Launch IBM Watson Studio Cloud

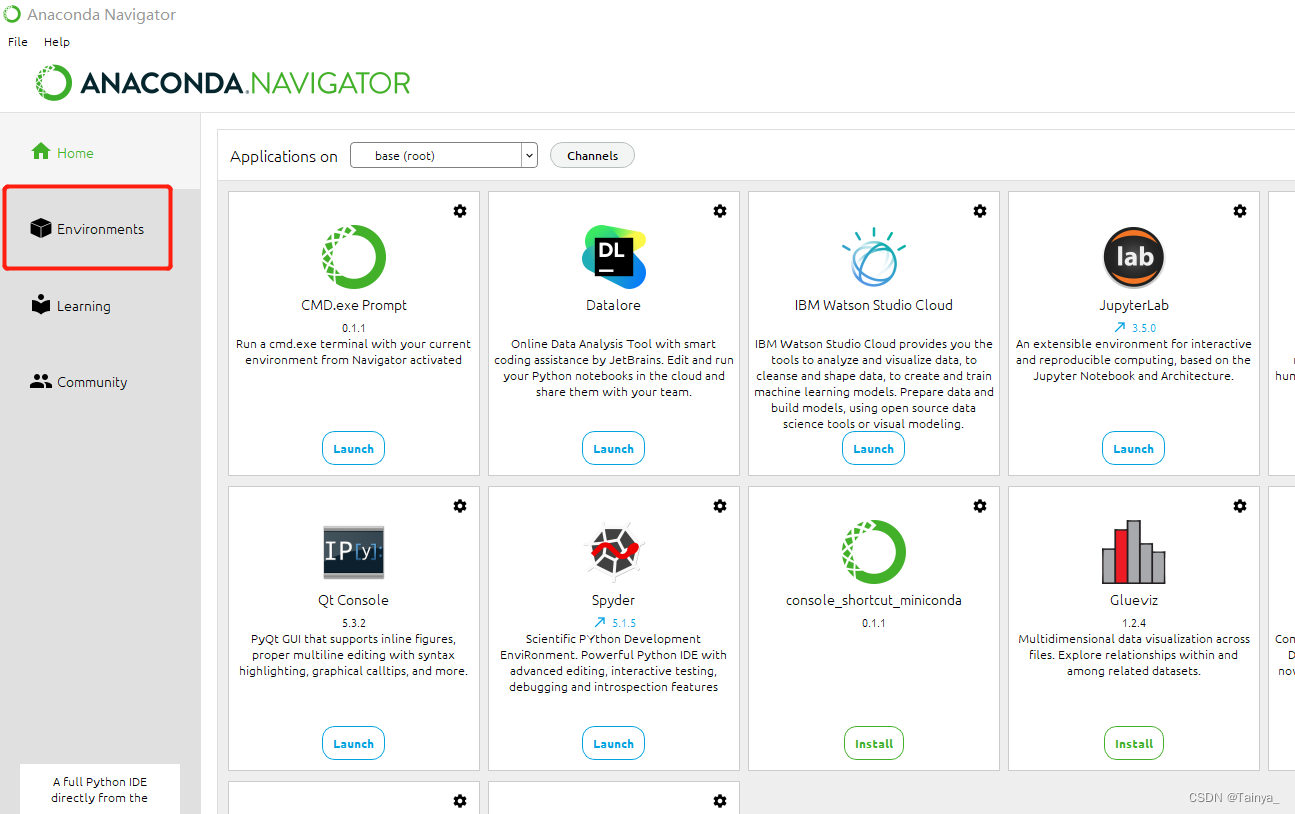pyautogui.click(x=873, y=448)
